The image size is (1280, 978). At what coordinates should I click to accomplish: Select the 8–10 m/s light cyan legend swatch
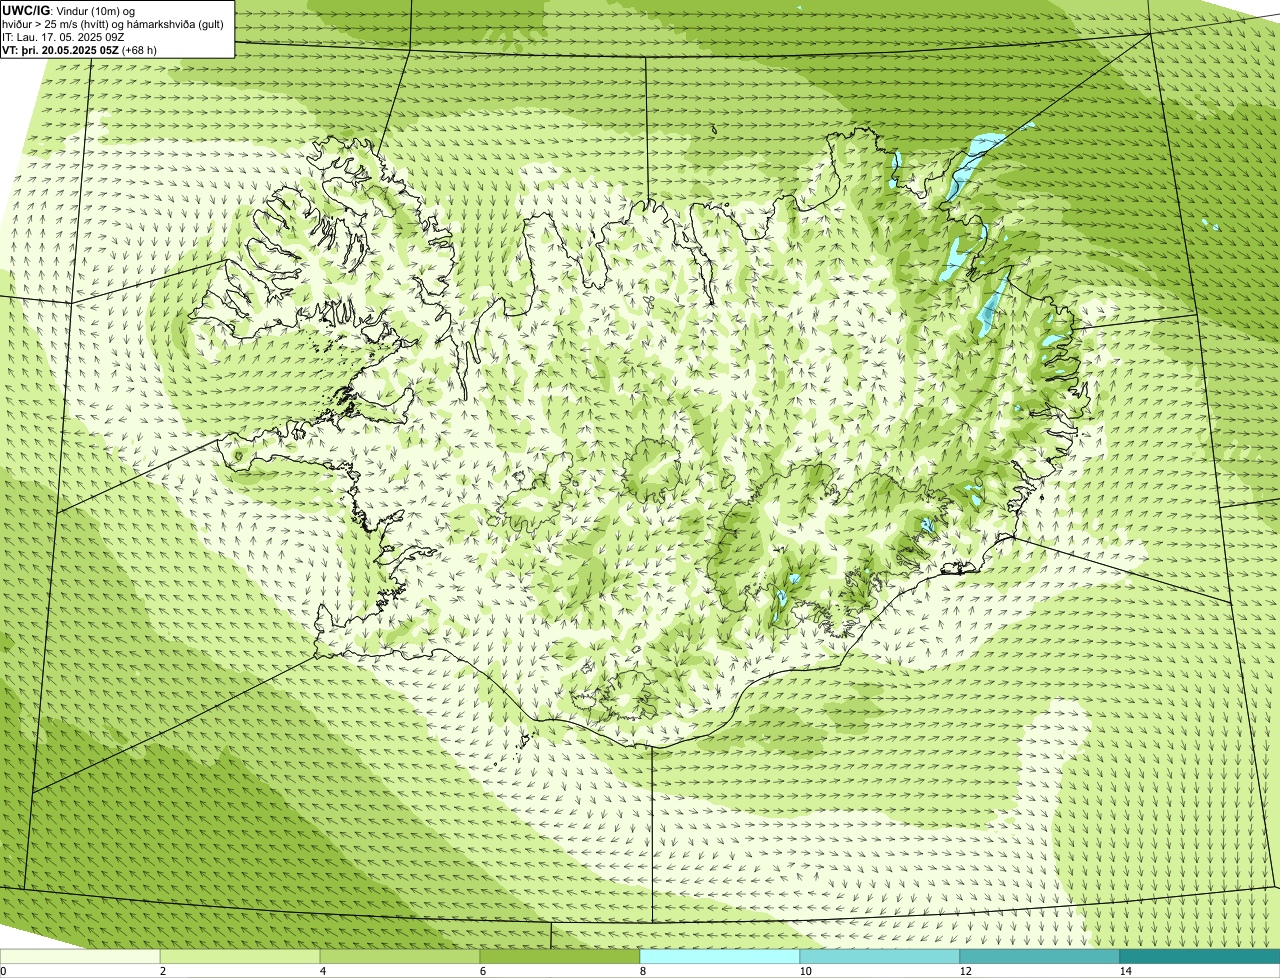pos(720,956)
